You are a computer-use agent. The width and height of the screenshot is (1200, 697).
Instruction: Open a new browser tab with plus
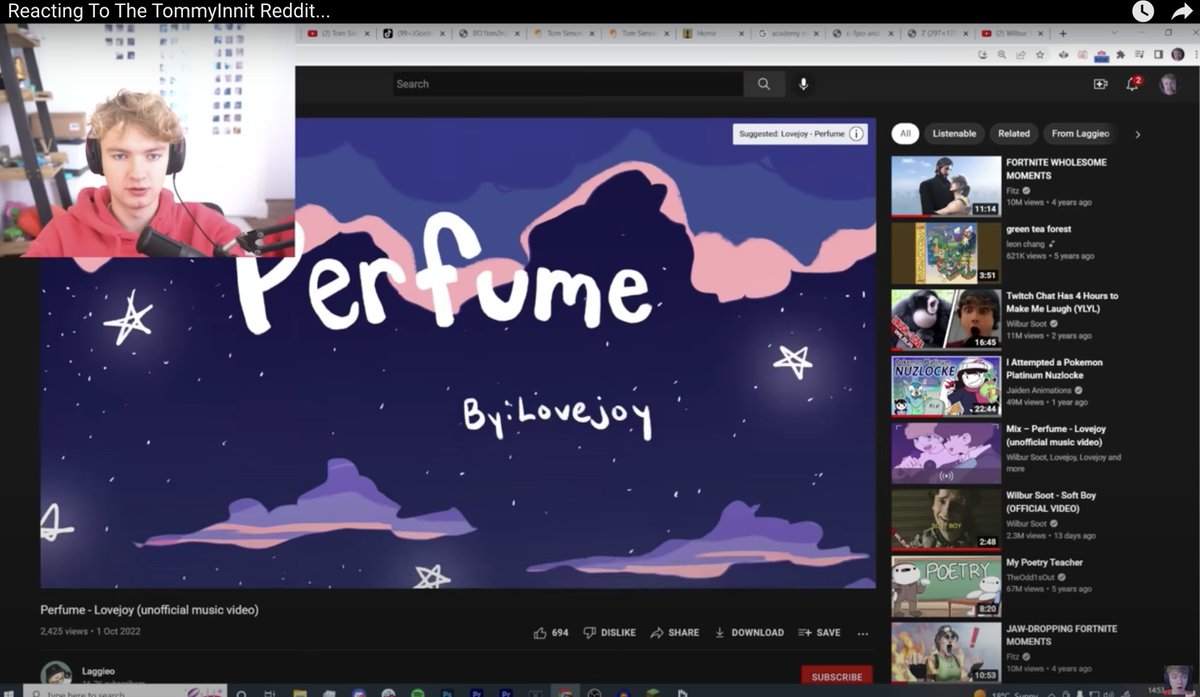1062,33
